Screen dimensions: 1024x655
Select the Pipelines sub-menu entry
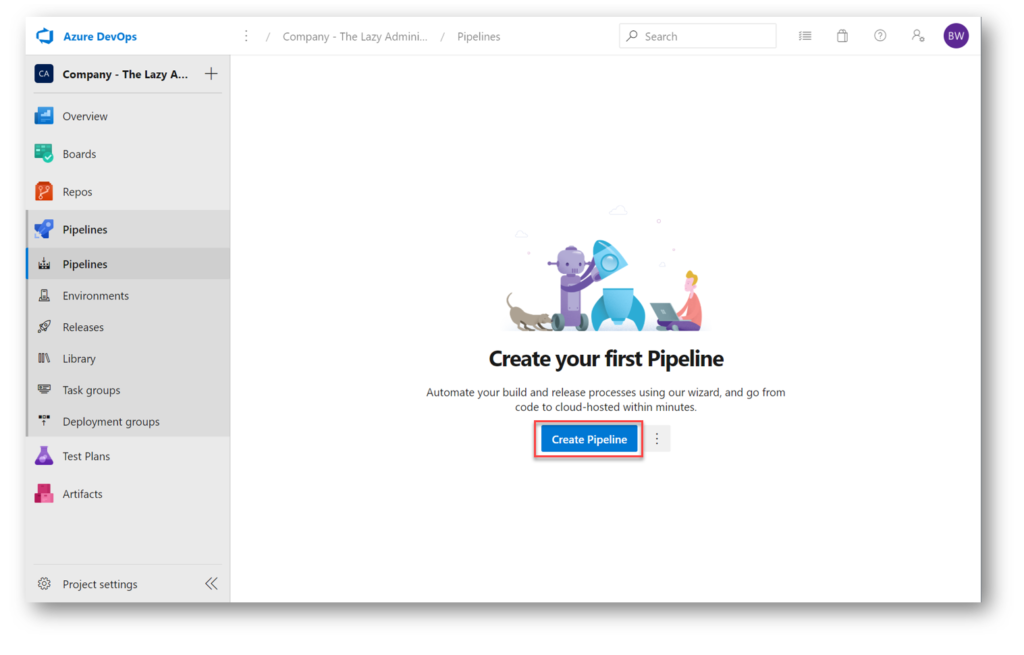coord(128,264)
